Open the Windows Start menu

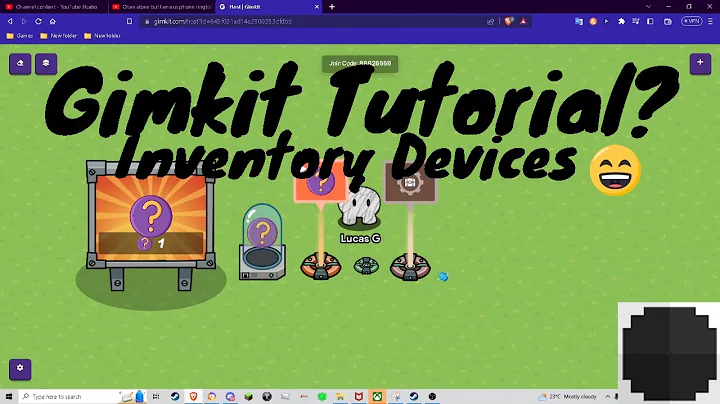point(9,396)
